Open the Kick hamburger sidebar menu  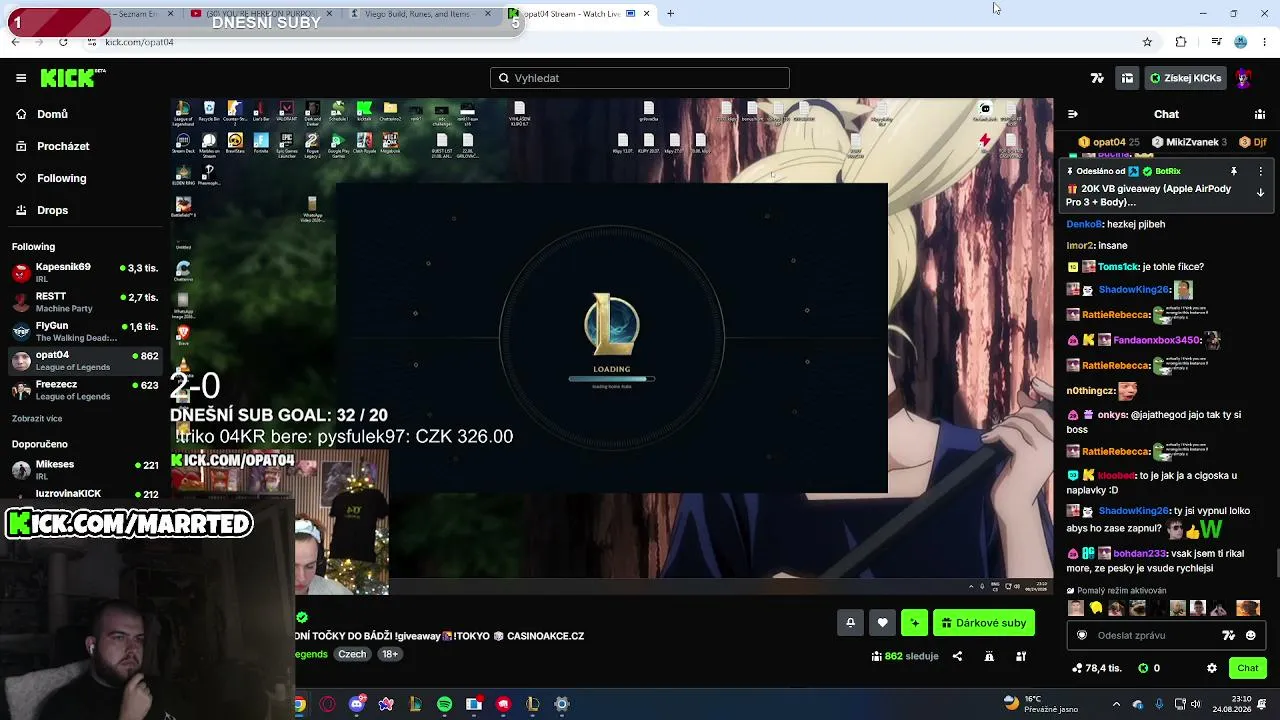tap(21, 78)
